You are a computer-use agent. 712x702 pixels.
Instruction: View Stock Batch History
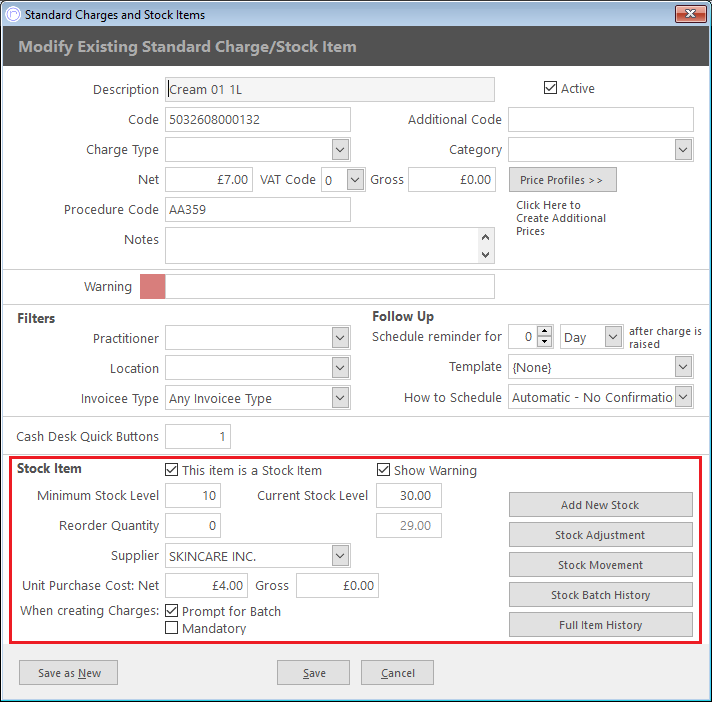point(600,594)
